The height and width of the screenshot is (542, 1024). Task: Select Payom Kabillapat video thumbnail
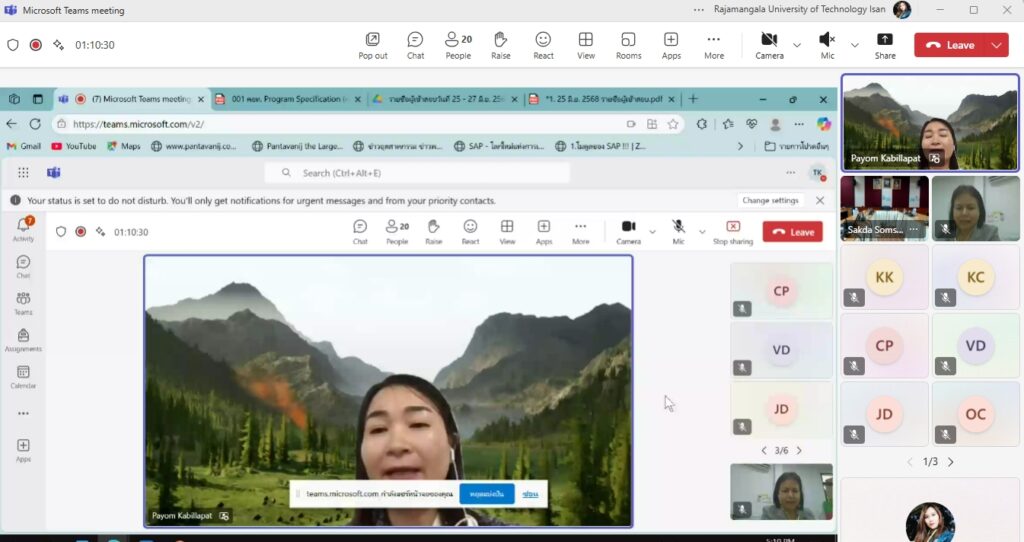pyautogui.click(x=930, y=122)
